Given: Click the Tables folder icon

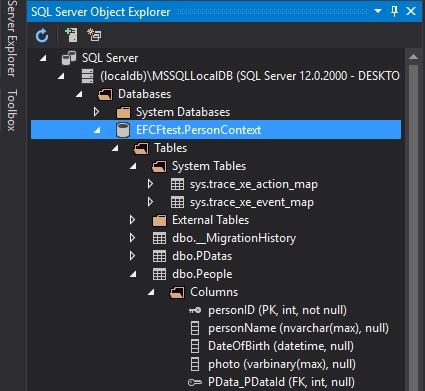Looking at the screenshot, I should (141, 148).
